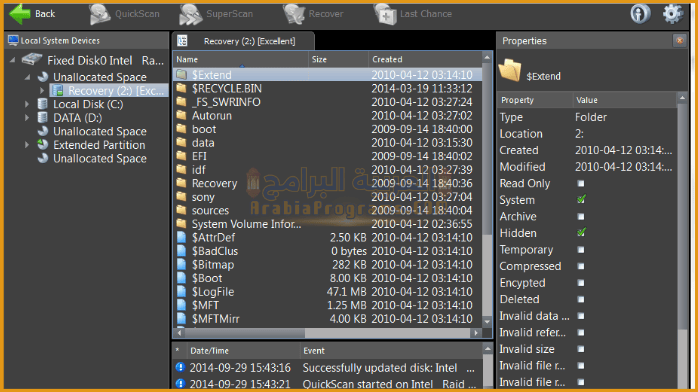
Task: Click the System Volume Infor... folder icon
Action: [x=181, y=224]
